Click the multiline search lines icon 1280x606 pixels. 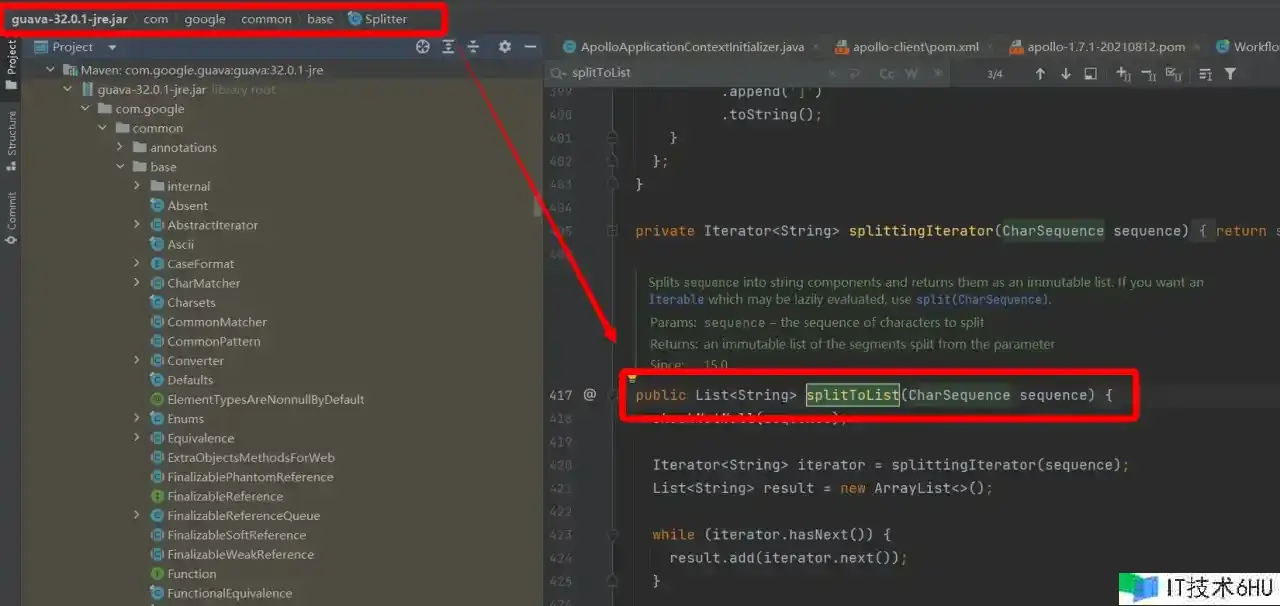coord(1205,74)
